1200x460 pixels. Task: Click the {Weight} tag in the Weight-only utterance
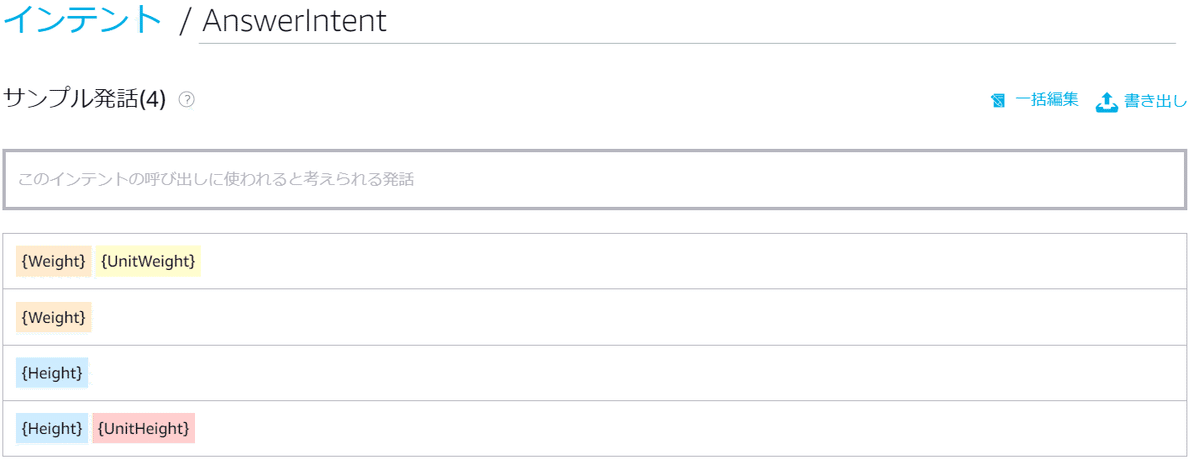pyautogui.click(x=54, y=317)
